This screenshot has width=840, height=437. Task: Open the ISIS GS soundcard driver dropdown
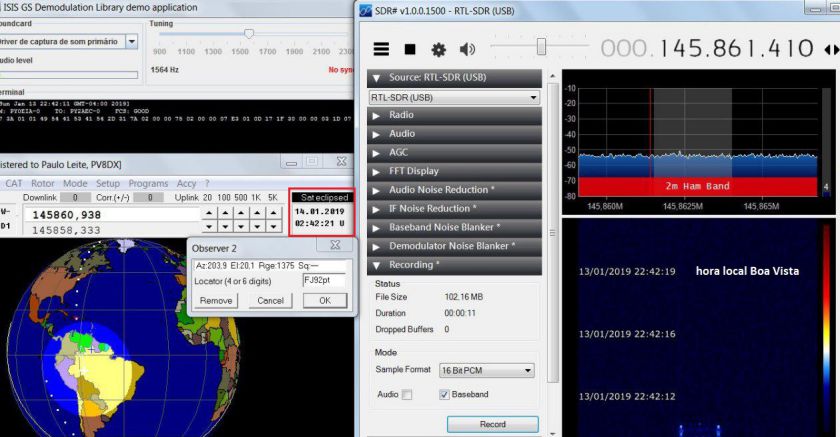click(131, 41)
